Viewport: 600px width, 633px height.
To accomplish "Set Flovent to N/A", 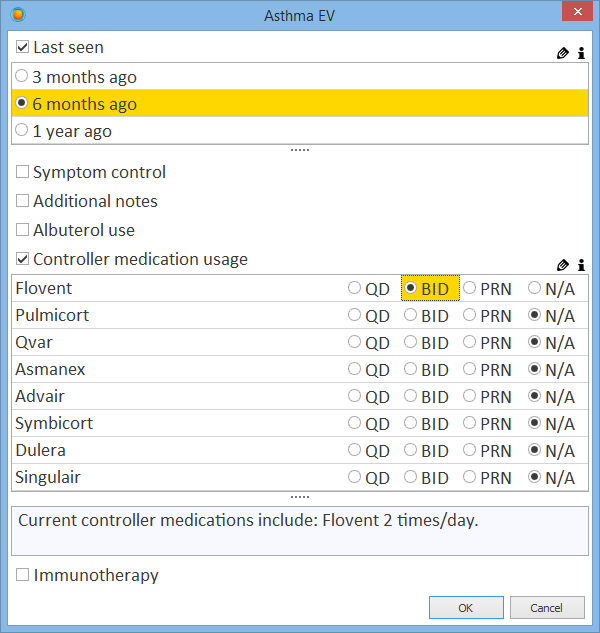I will [534, 288].
